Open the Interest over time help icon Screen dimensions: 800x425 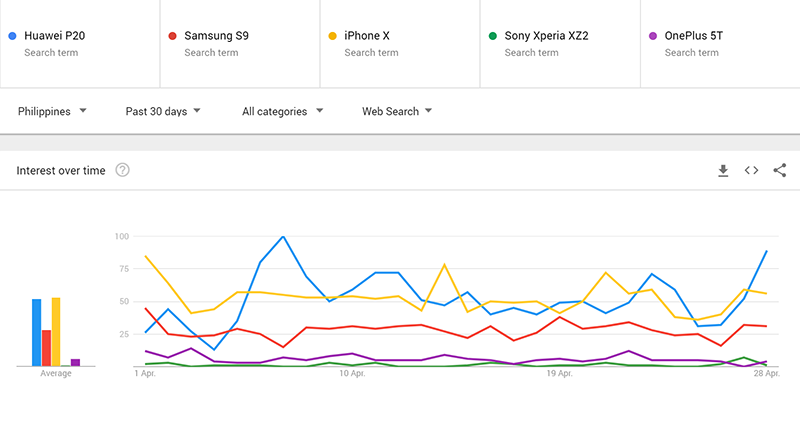coord(122,170)
